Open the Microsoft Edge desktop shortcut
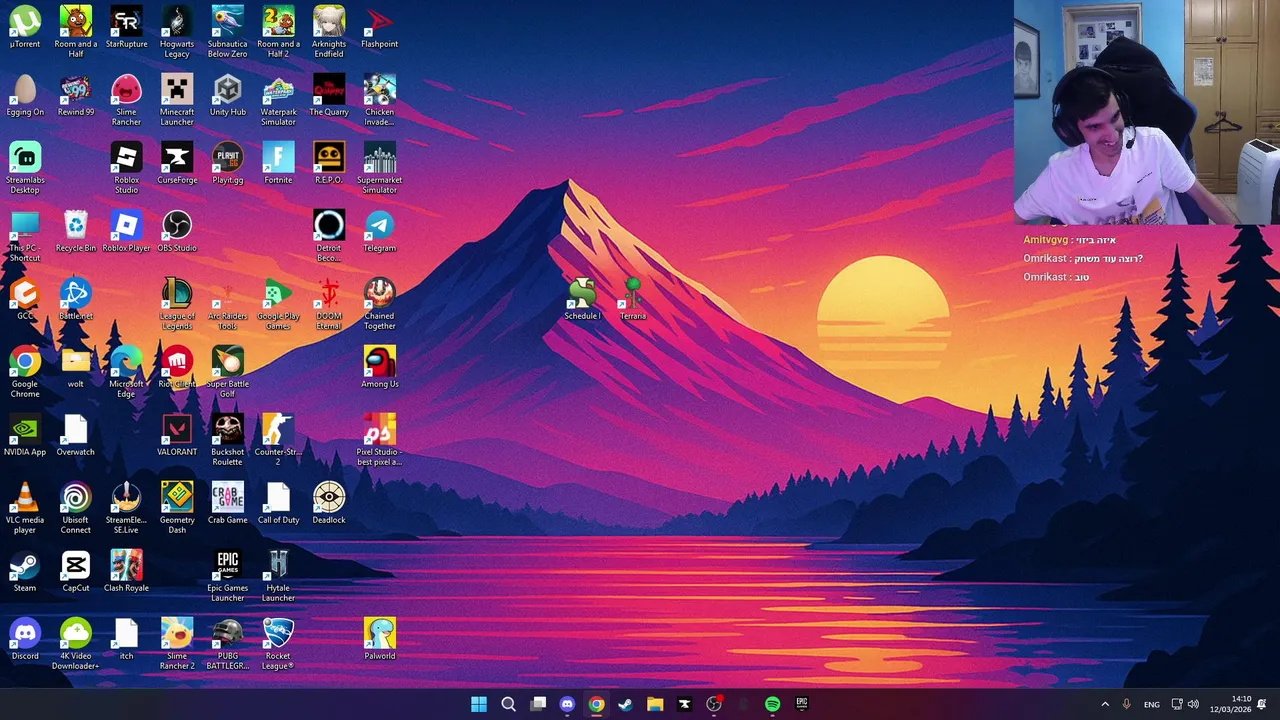The width and height of the screenshot is (1280, 720). tap(126, 372)
